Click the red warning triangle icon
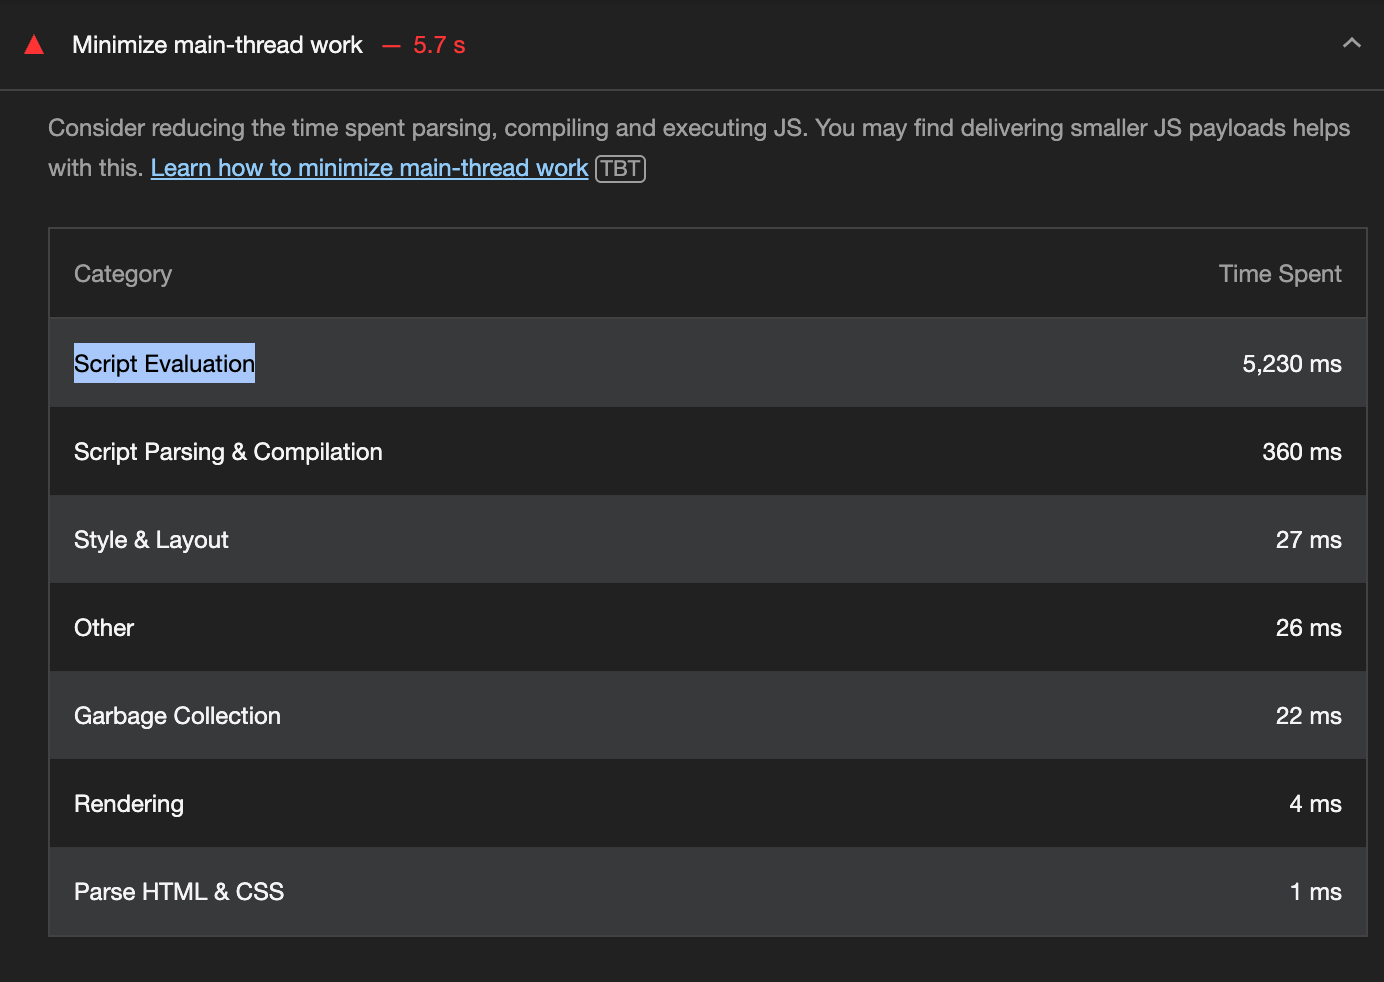This screenshot has height=982, width=1384. [34, 44]
